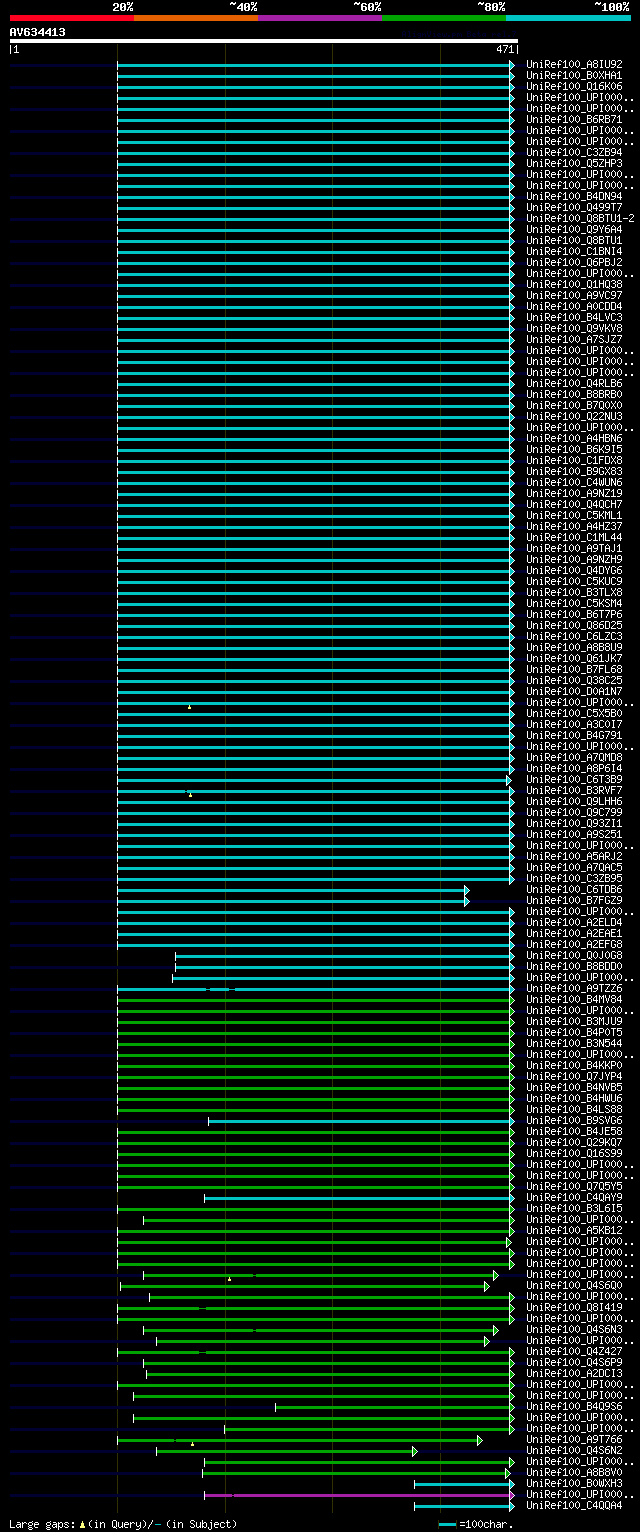Click the UniRef100_Q5ZHP3 label

point(574,163)
